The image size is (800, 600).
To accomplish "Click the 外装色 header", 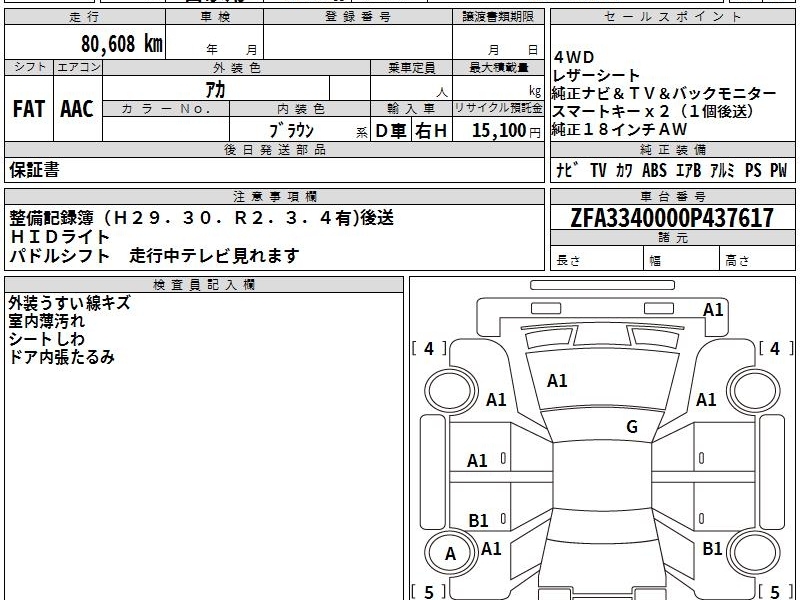I will tap(237, 68).
